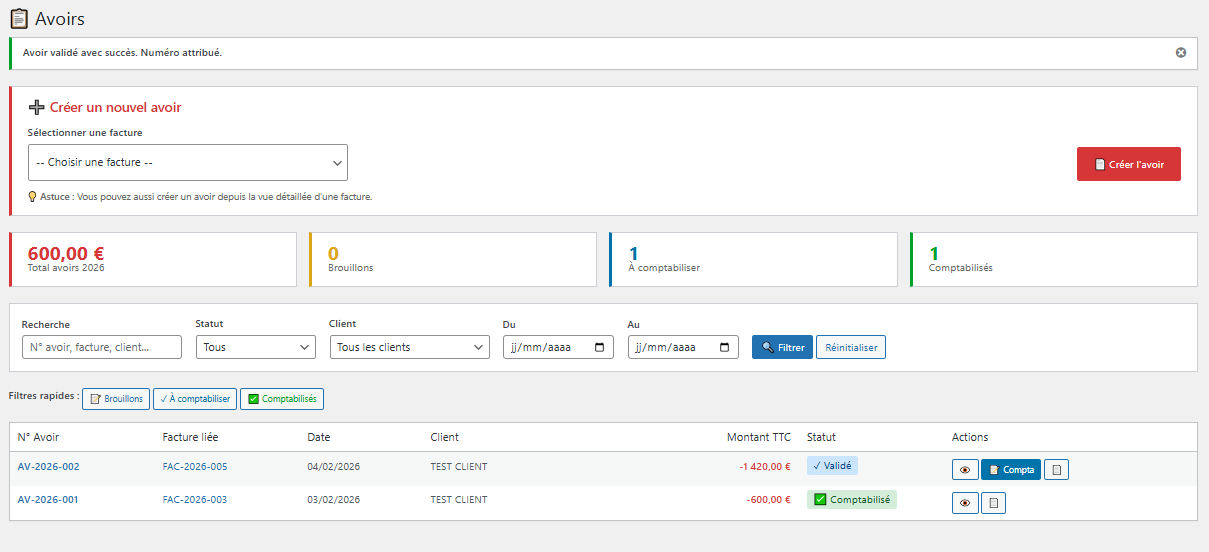Focus the Recherche search input field
The image size is (1209, 552).
coord(101,347)
